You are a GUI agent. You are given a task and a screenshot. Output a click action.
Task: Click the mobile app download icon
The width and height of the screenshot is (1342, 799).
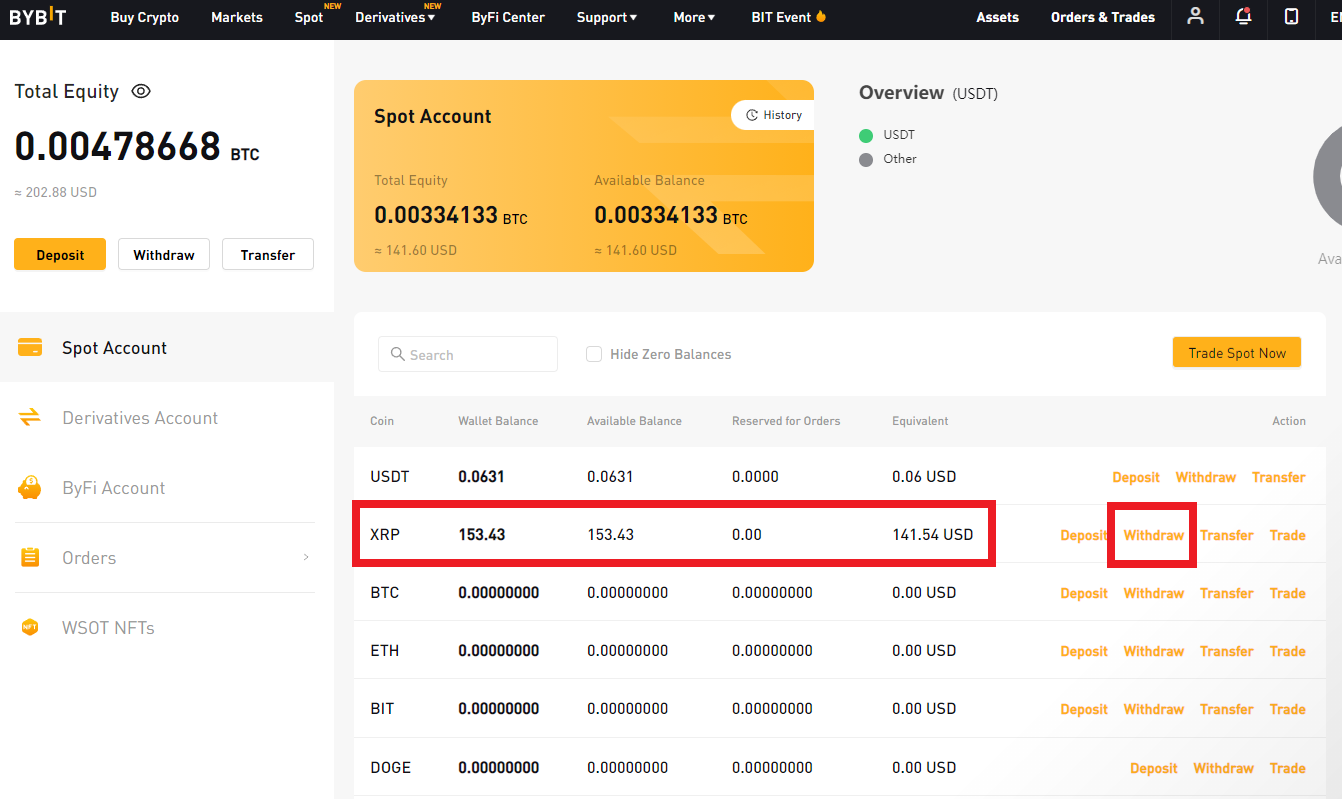click(1292, 16)
